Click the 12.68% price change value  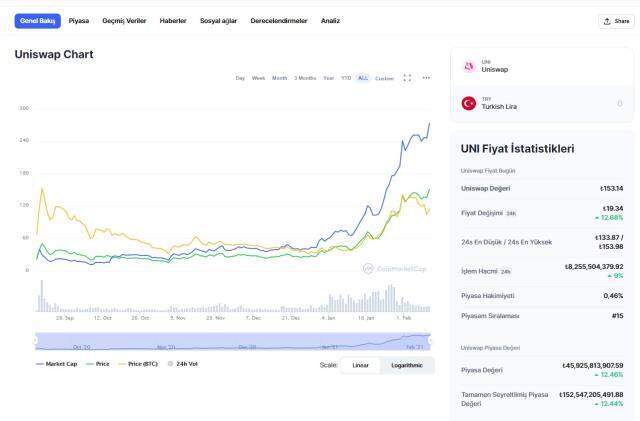point(609,218)
